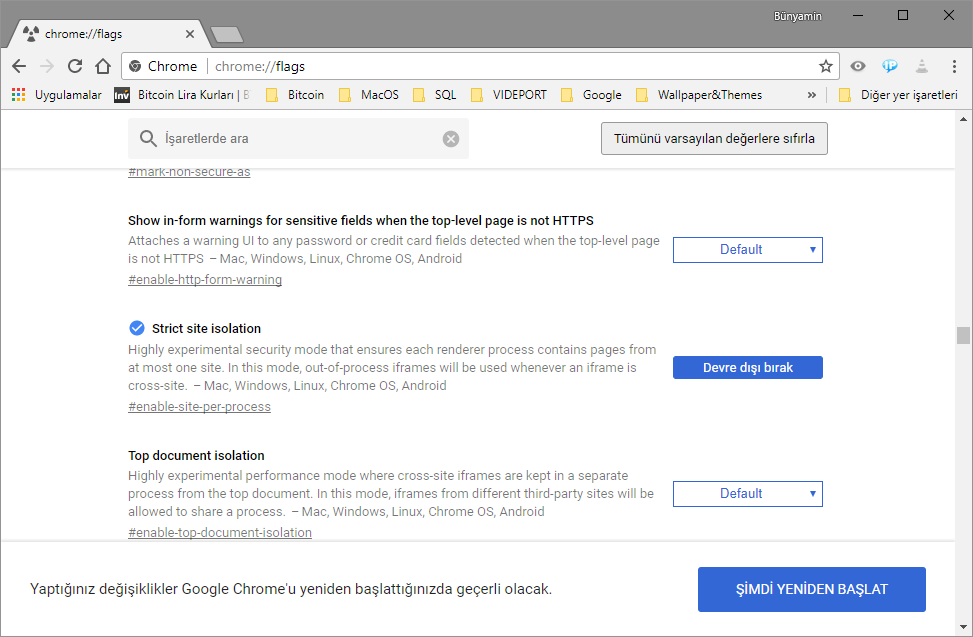The height and width of the screenshot is (637, 973).
Task: Click ŞİMDİ YENİDEN BAŞLAT to relaunch Chrome
Action: [811, 589]
